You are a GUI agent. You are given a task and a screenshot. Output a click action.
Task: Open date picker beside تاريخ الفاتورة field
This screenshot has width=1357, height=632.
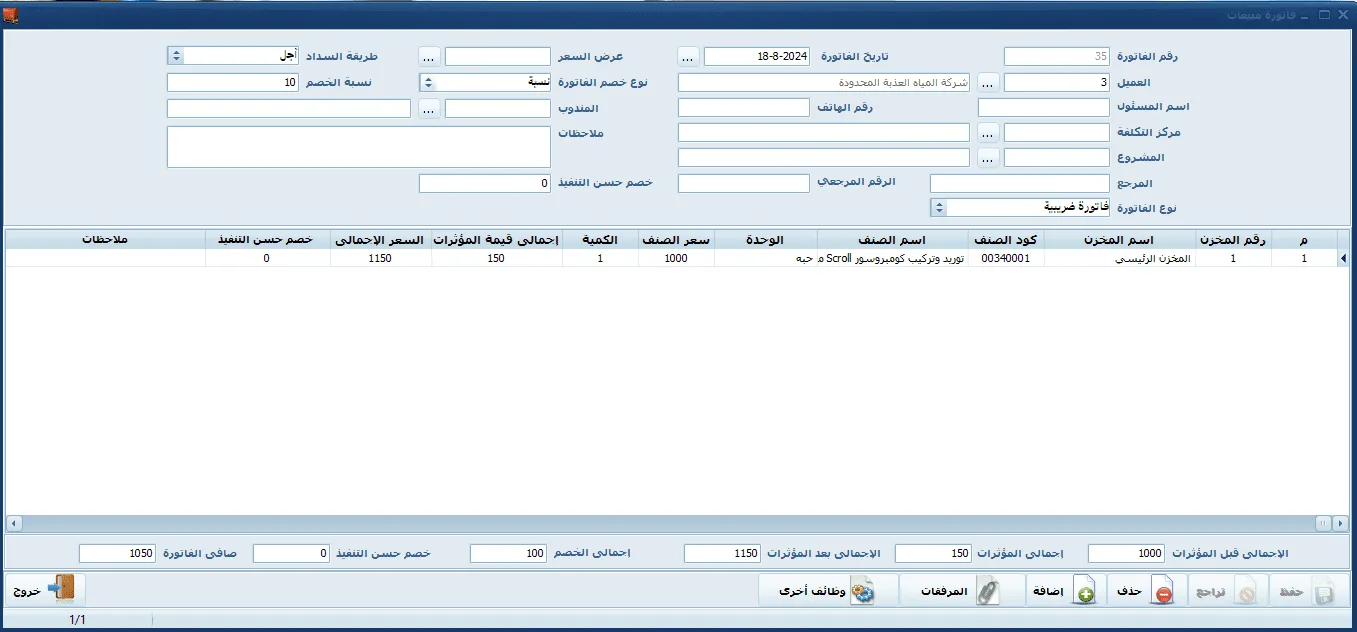tap(688, 57)
